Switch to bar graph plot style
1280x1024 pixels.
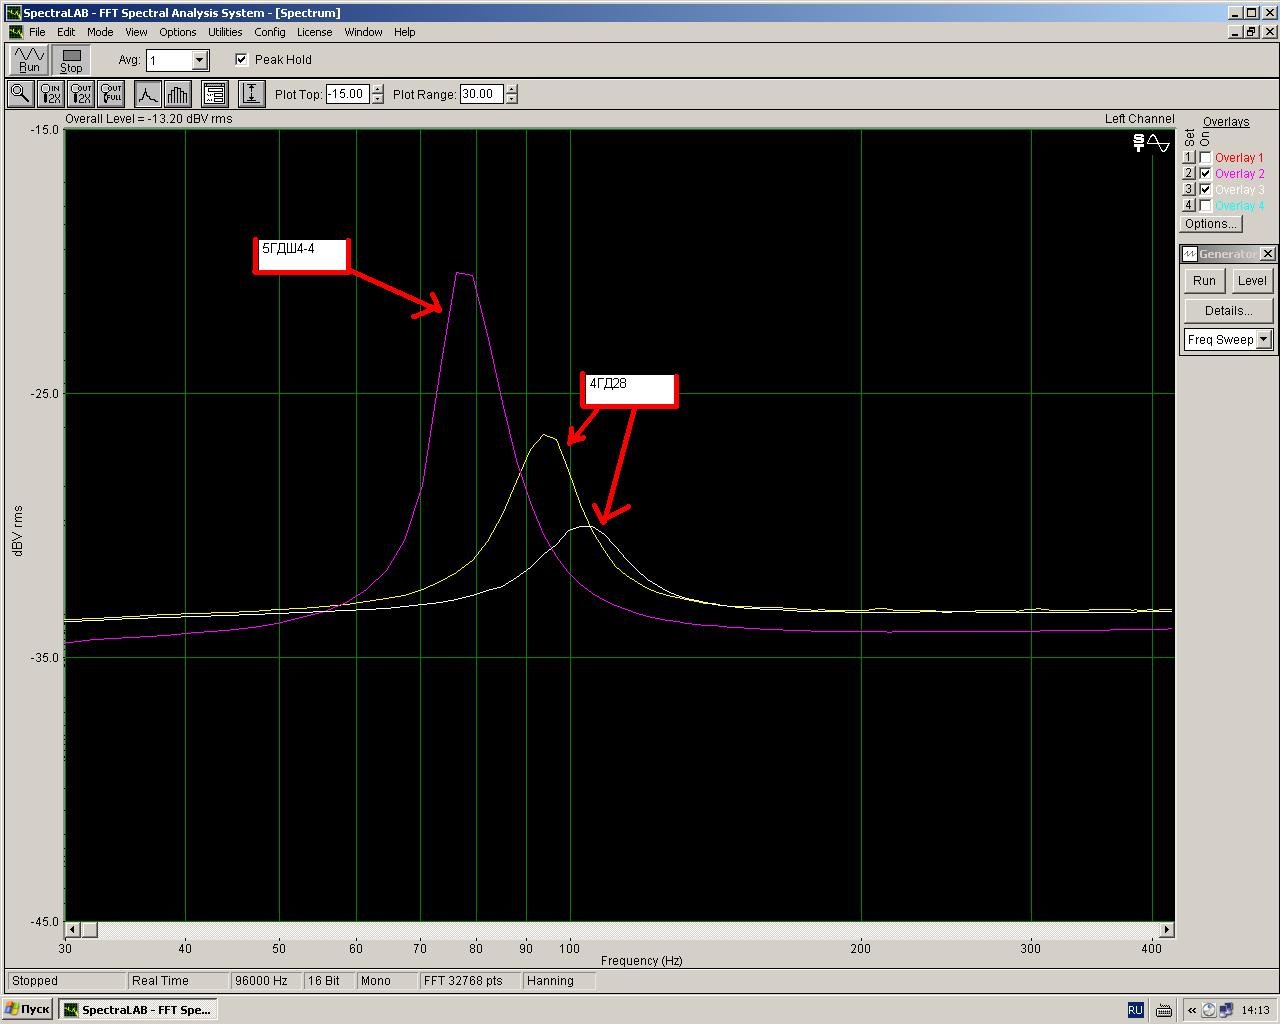tap(177, 94)
